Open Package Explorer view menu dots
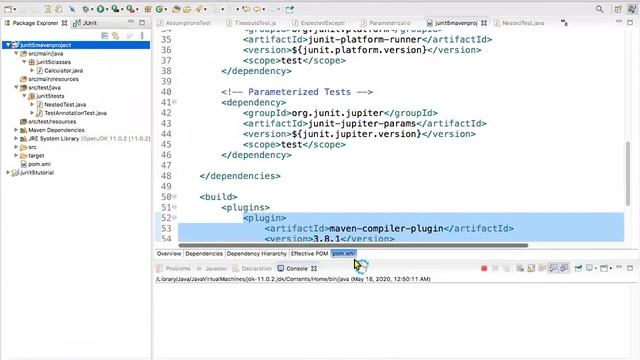Screen dimensions: 640x360 142,36
